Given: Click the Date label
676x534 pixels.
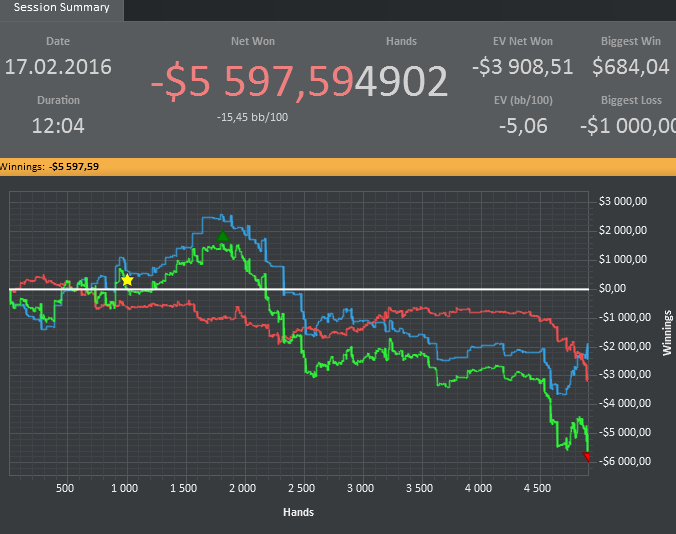Looking at the screenshot, I should point(58,41).
